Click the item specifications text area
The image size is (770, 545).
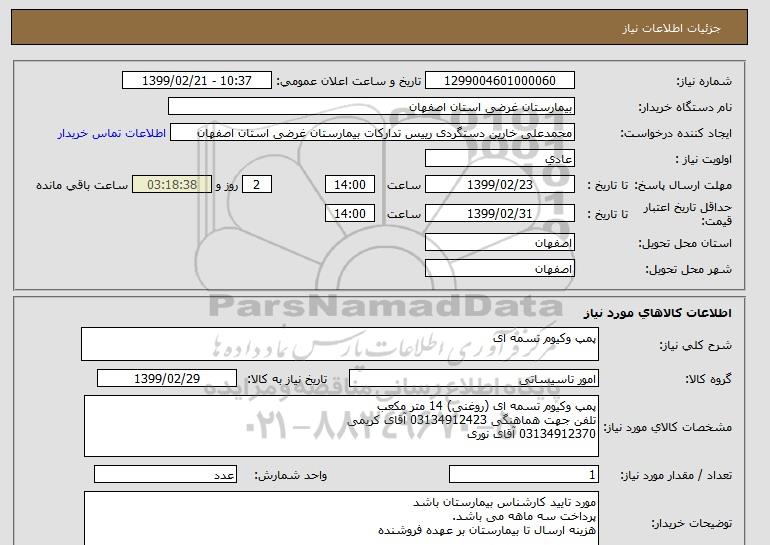click(341, 426)
